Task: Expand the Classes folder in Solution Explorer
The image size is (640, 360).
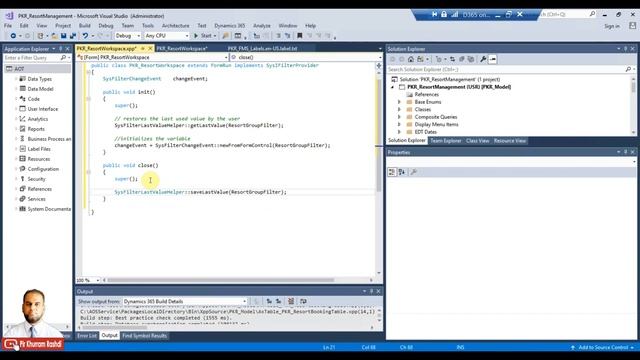Action: click(x=400, y=109)
